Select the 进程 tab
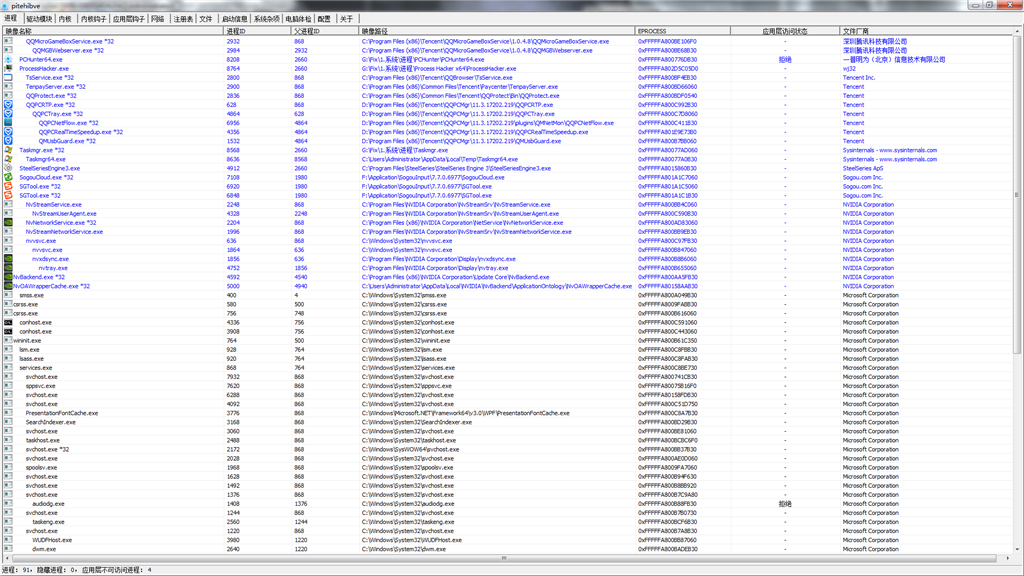 [11, 18]
